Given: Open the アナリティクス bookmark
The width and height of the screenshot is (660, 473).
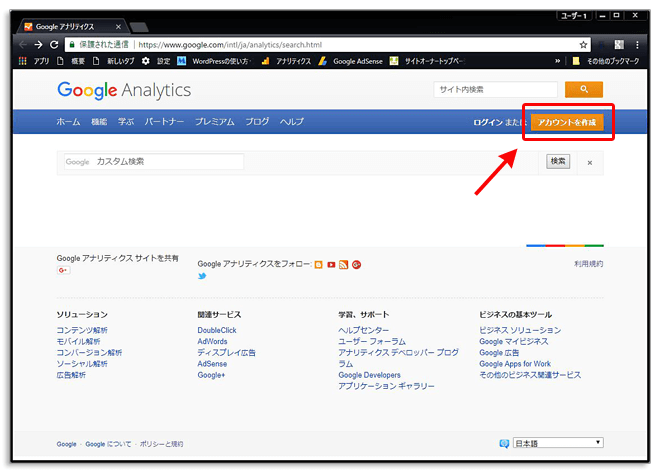Looking at the screenshot, I should pyautogui.click(x=286, y=61).
